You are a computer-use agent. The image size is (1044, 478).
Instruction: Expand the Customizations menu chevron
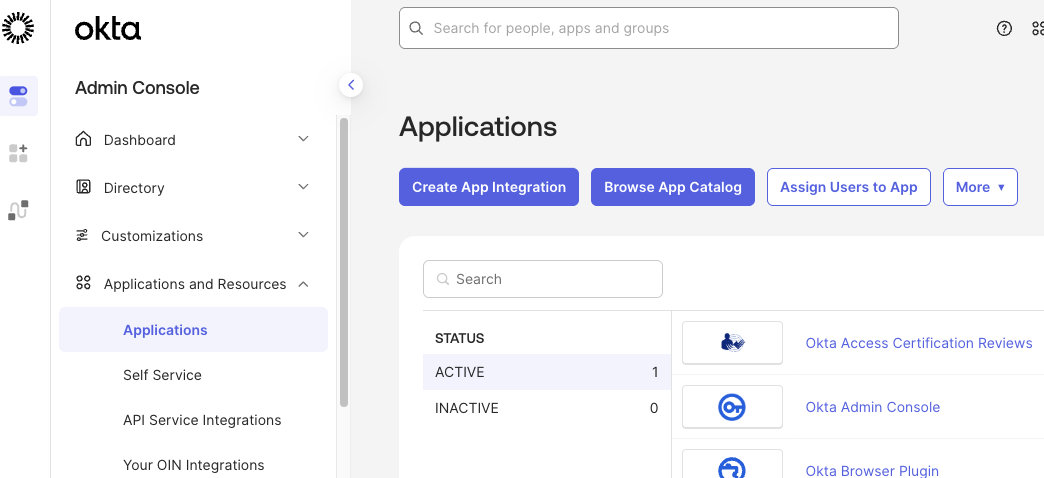point(303,234)
